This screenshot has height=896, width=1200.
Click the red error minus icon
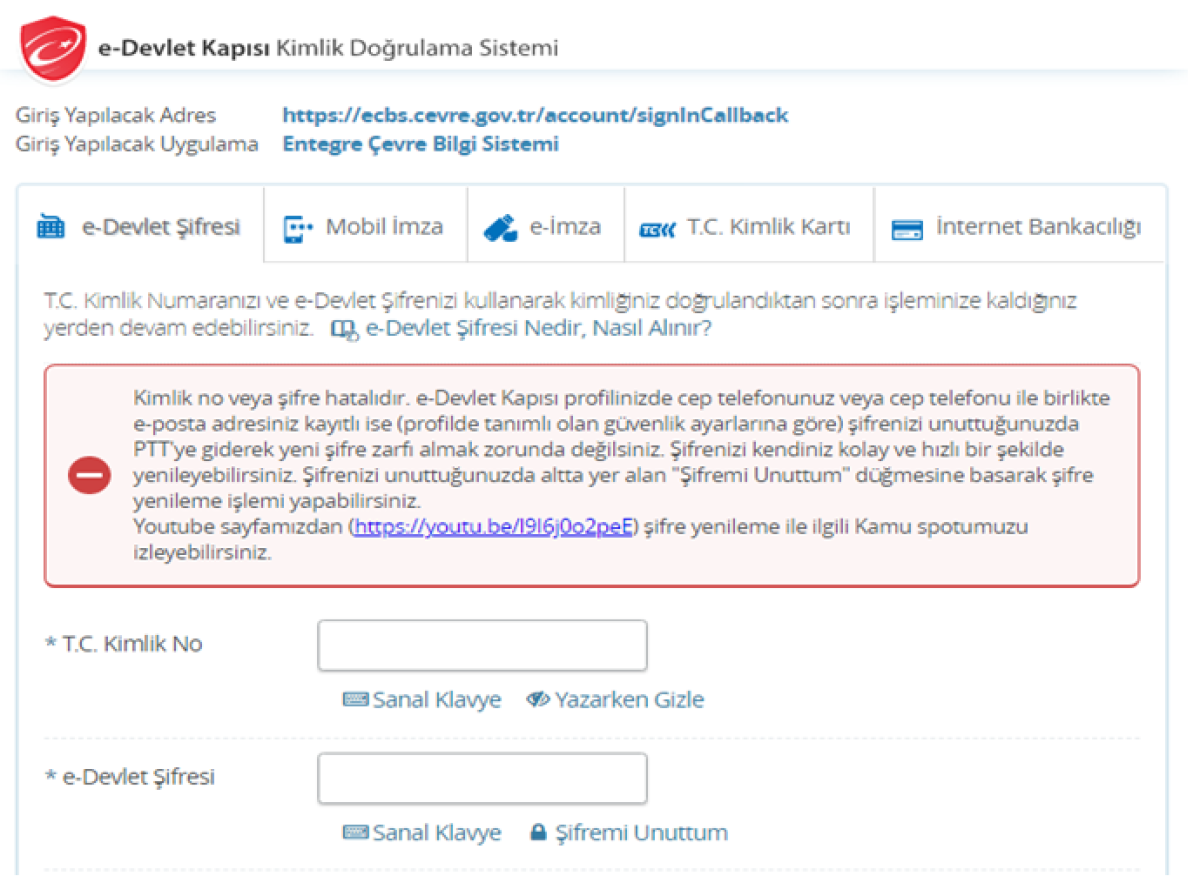point(89,476)
